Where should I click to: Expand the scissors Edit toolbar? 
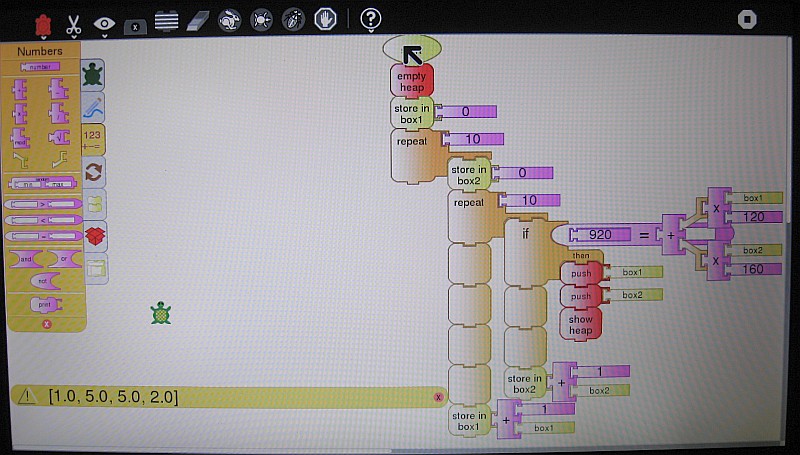tap(74, 20)
